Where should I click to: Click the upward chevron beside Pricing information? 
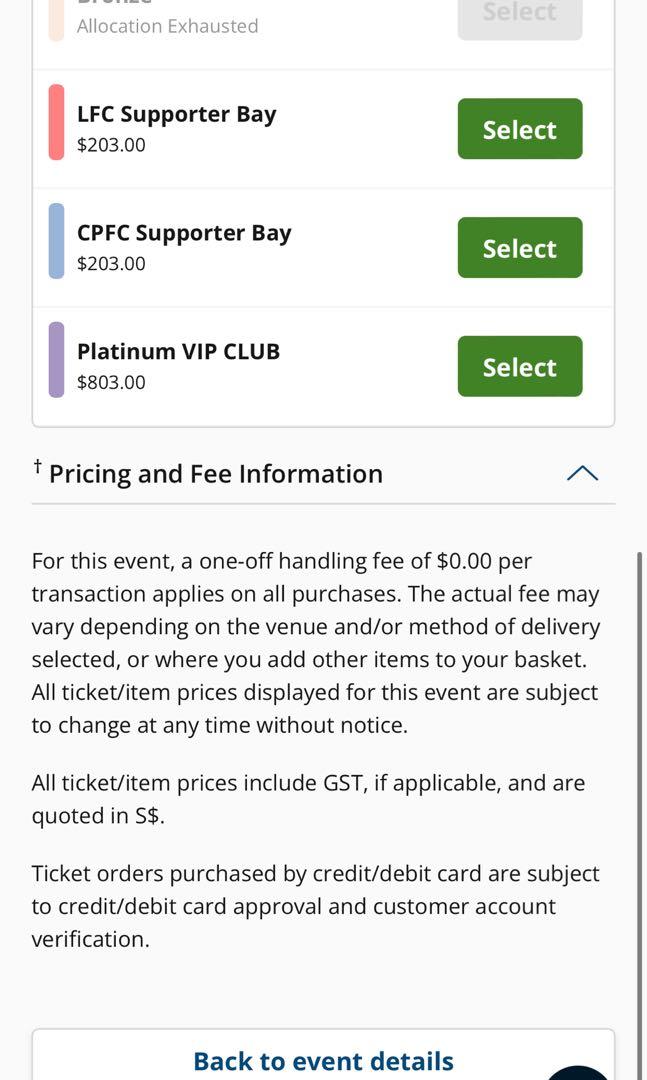(x=584, y=473)
